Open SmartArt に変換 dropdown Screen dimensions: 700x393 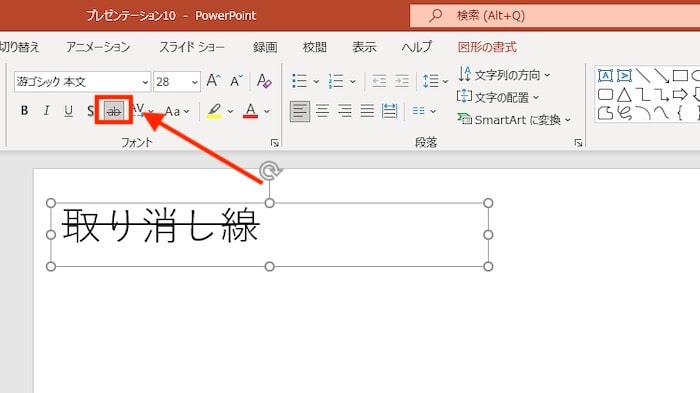[514, 120]
